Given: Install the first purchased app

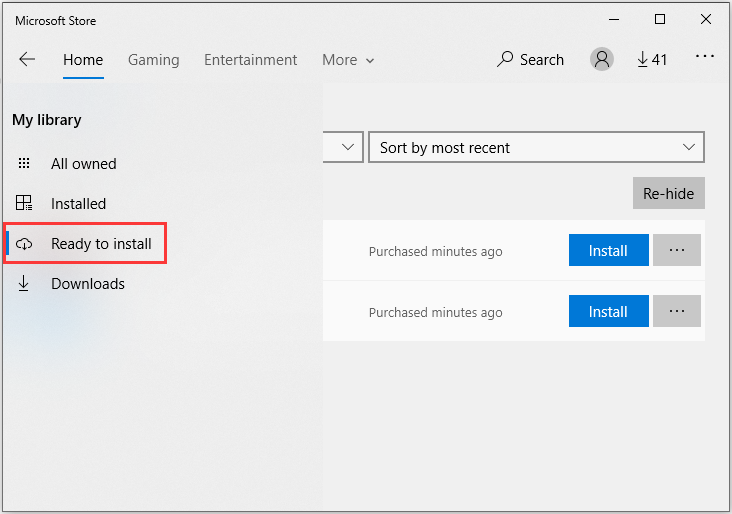Looking at the screenshot, I should click(608, 251).
